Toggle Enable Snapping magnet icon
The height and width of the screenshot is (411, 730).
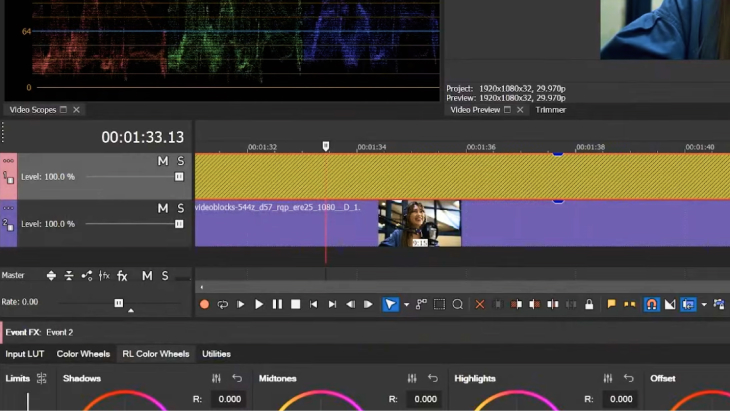pyautogui.click(x=651, y=304)
